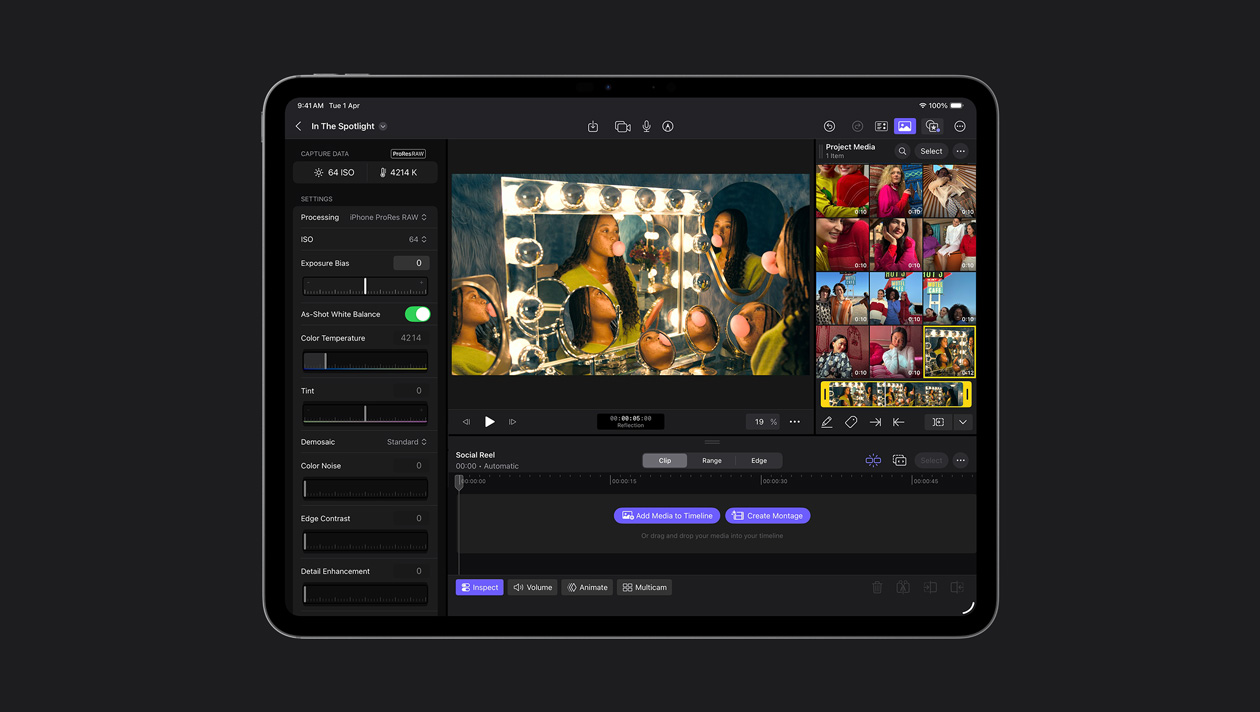1260x712 pixels.
Task: Open the Multicam tab
Action: (x=644, y=587)
